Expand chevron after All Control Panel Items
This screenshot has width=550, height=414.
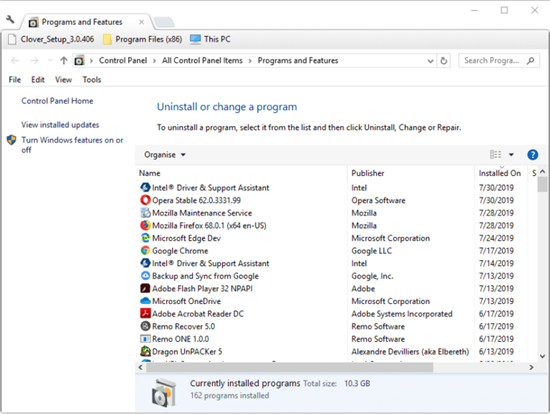250,61
